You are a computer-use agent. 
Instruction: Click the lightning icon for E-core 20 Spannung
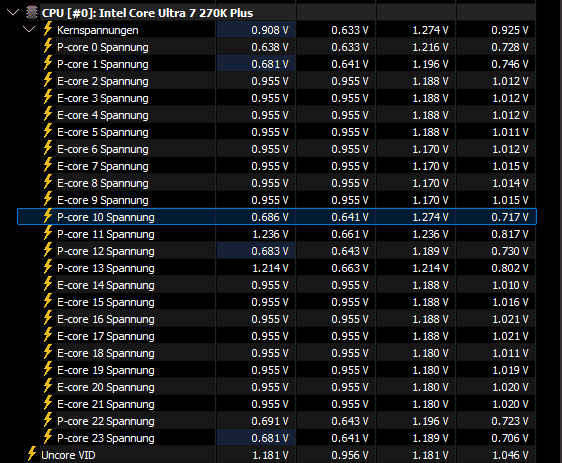48,386
